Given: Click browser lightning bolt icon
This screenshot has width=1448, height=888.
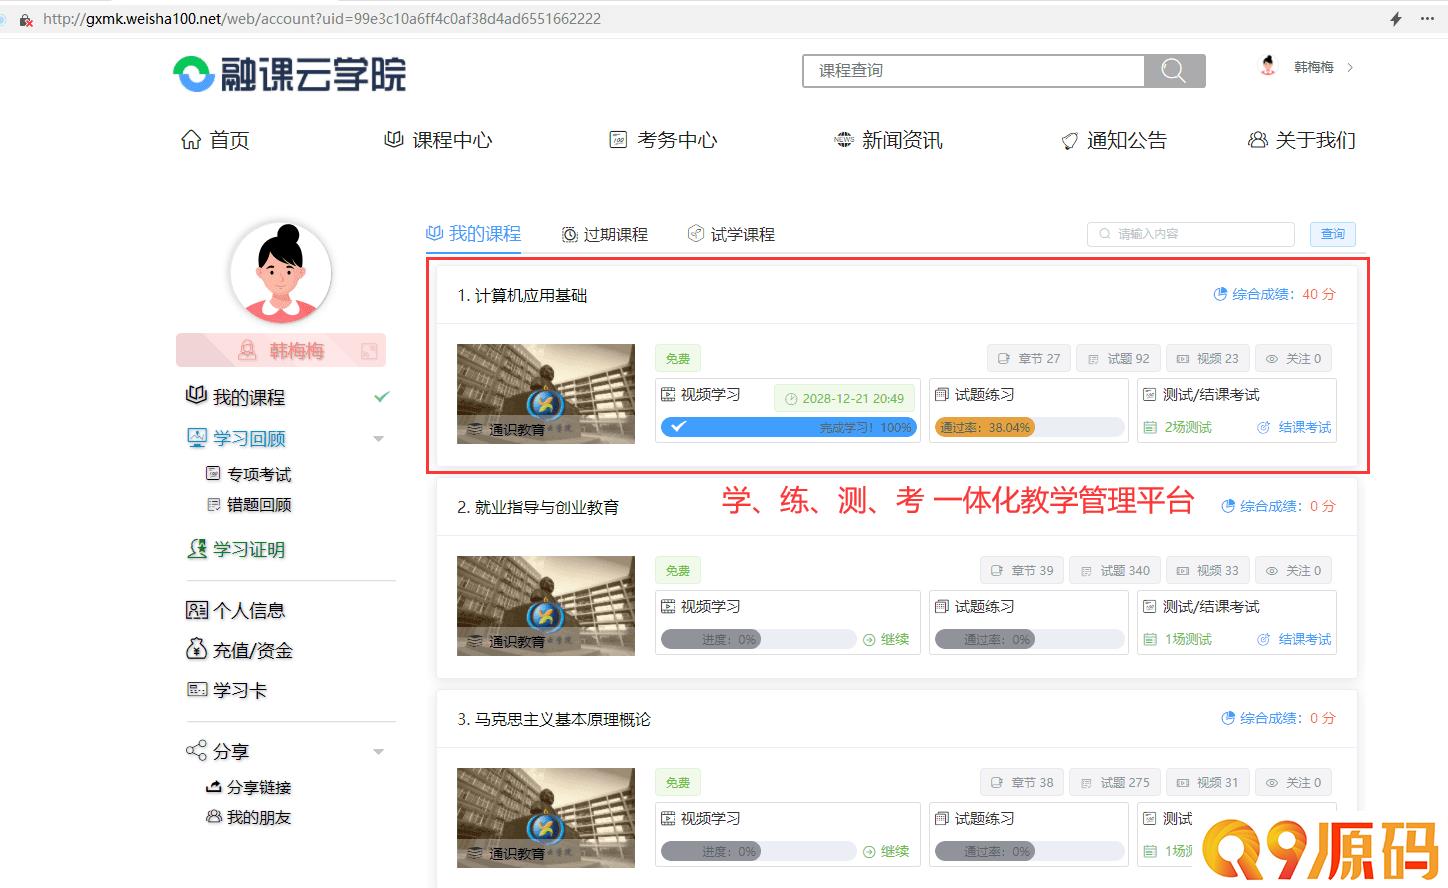Looking at the screenshot, I should point(1396,18).
